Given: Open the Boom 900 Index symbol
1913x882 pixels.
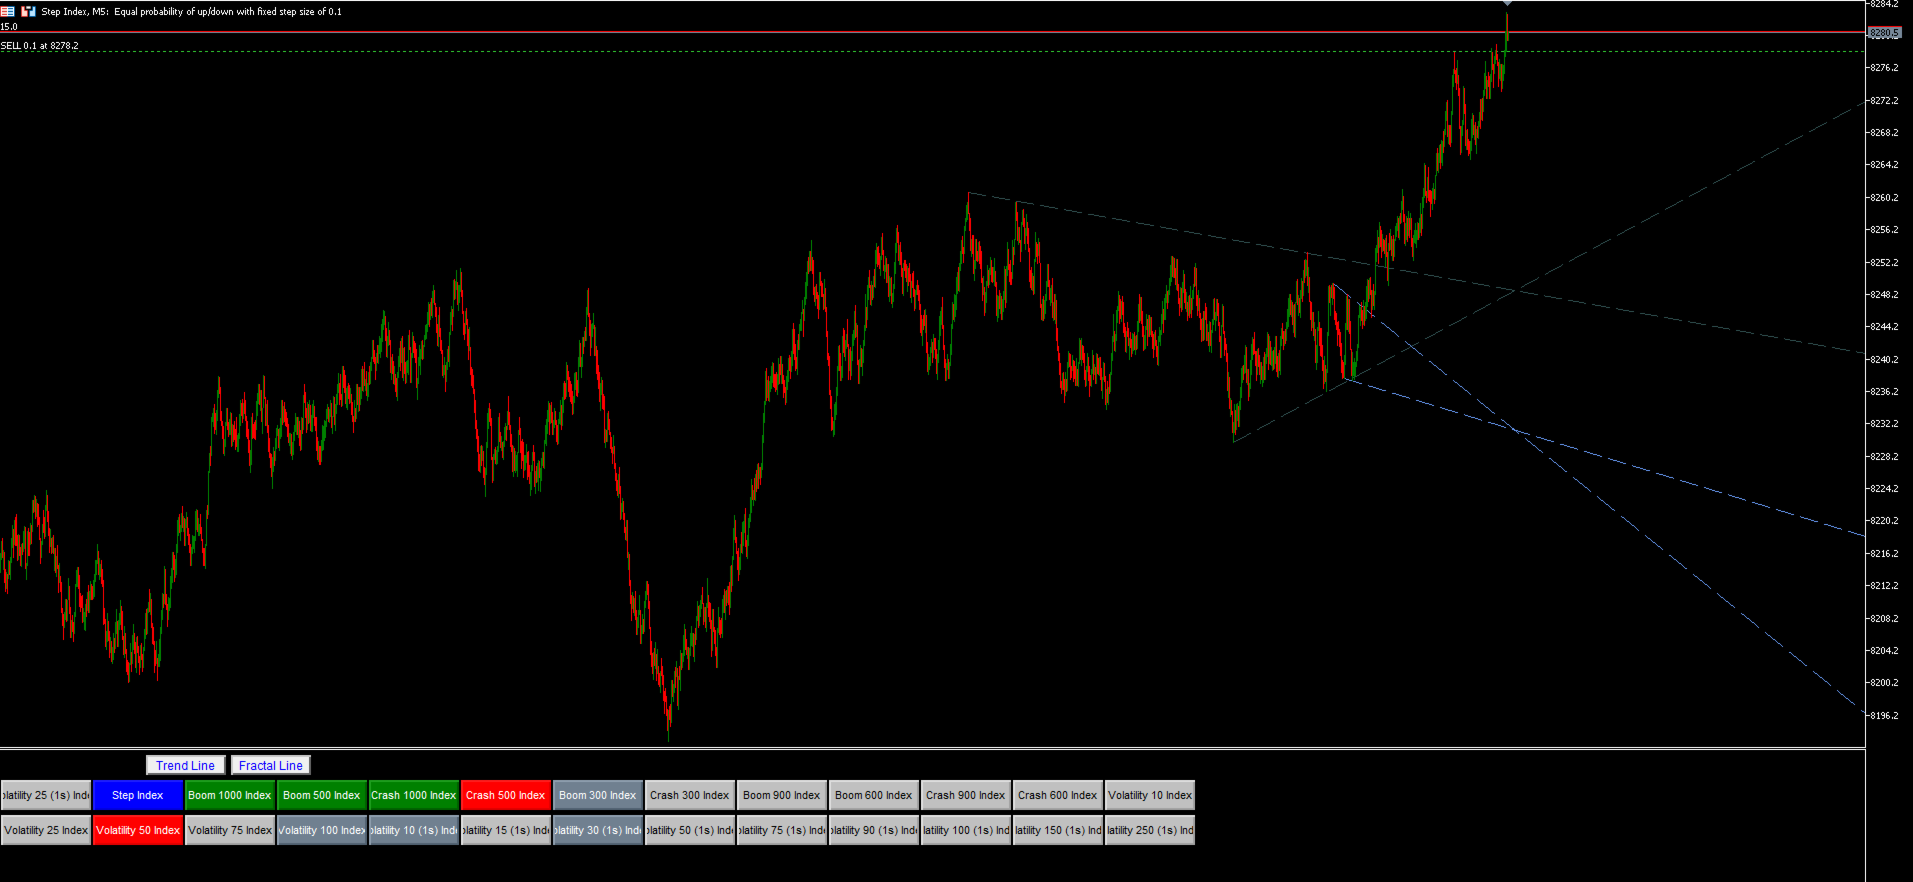Looking at the screenshot, I should (x=782, y=795).
